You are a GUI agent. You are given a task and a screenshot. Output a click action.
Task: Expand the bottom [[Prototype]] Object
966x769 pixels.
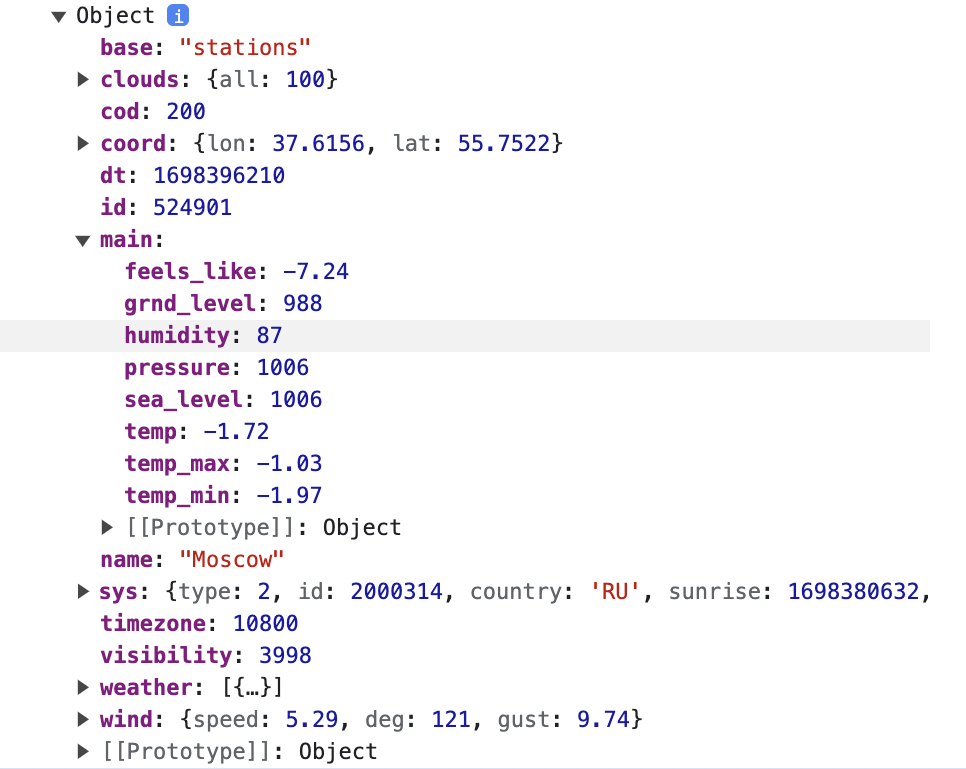(83, 751)
